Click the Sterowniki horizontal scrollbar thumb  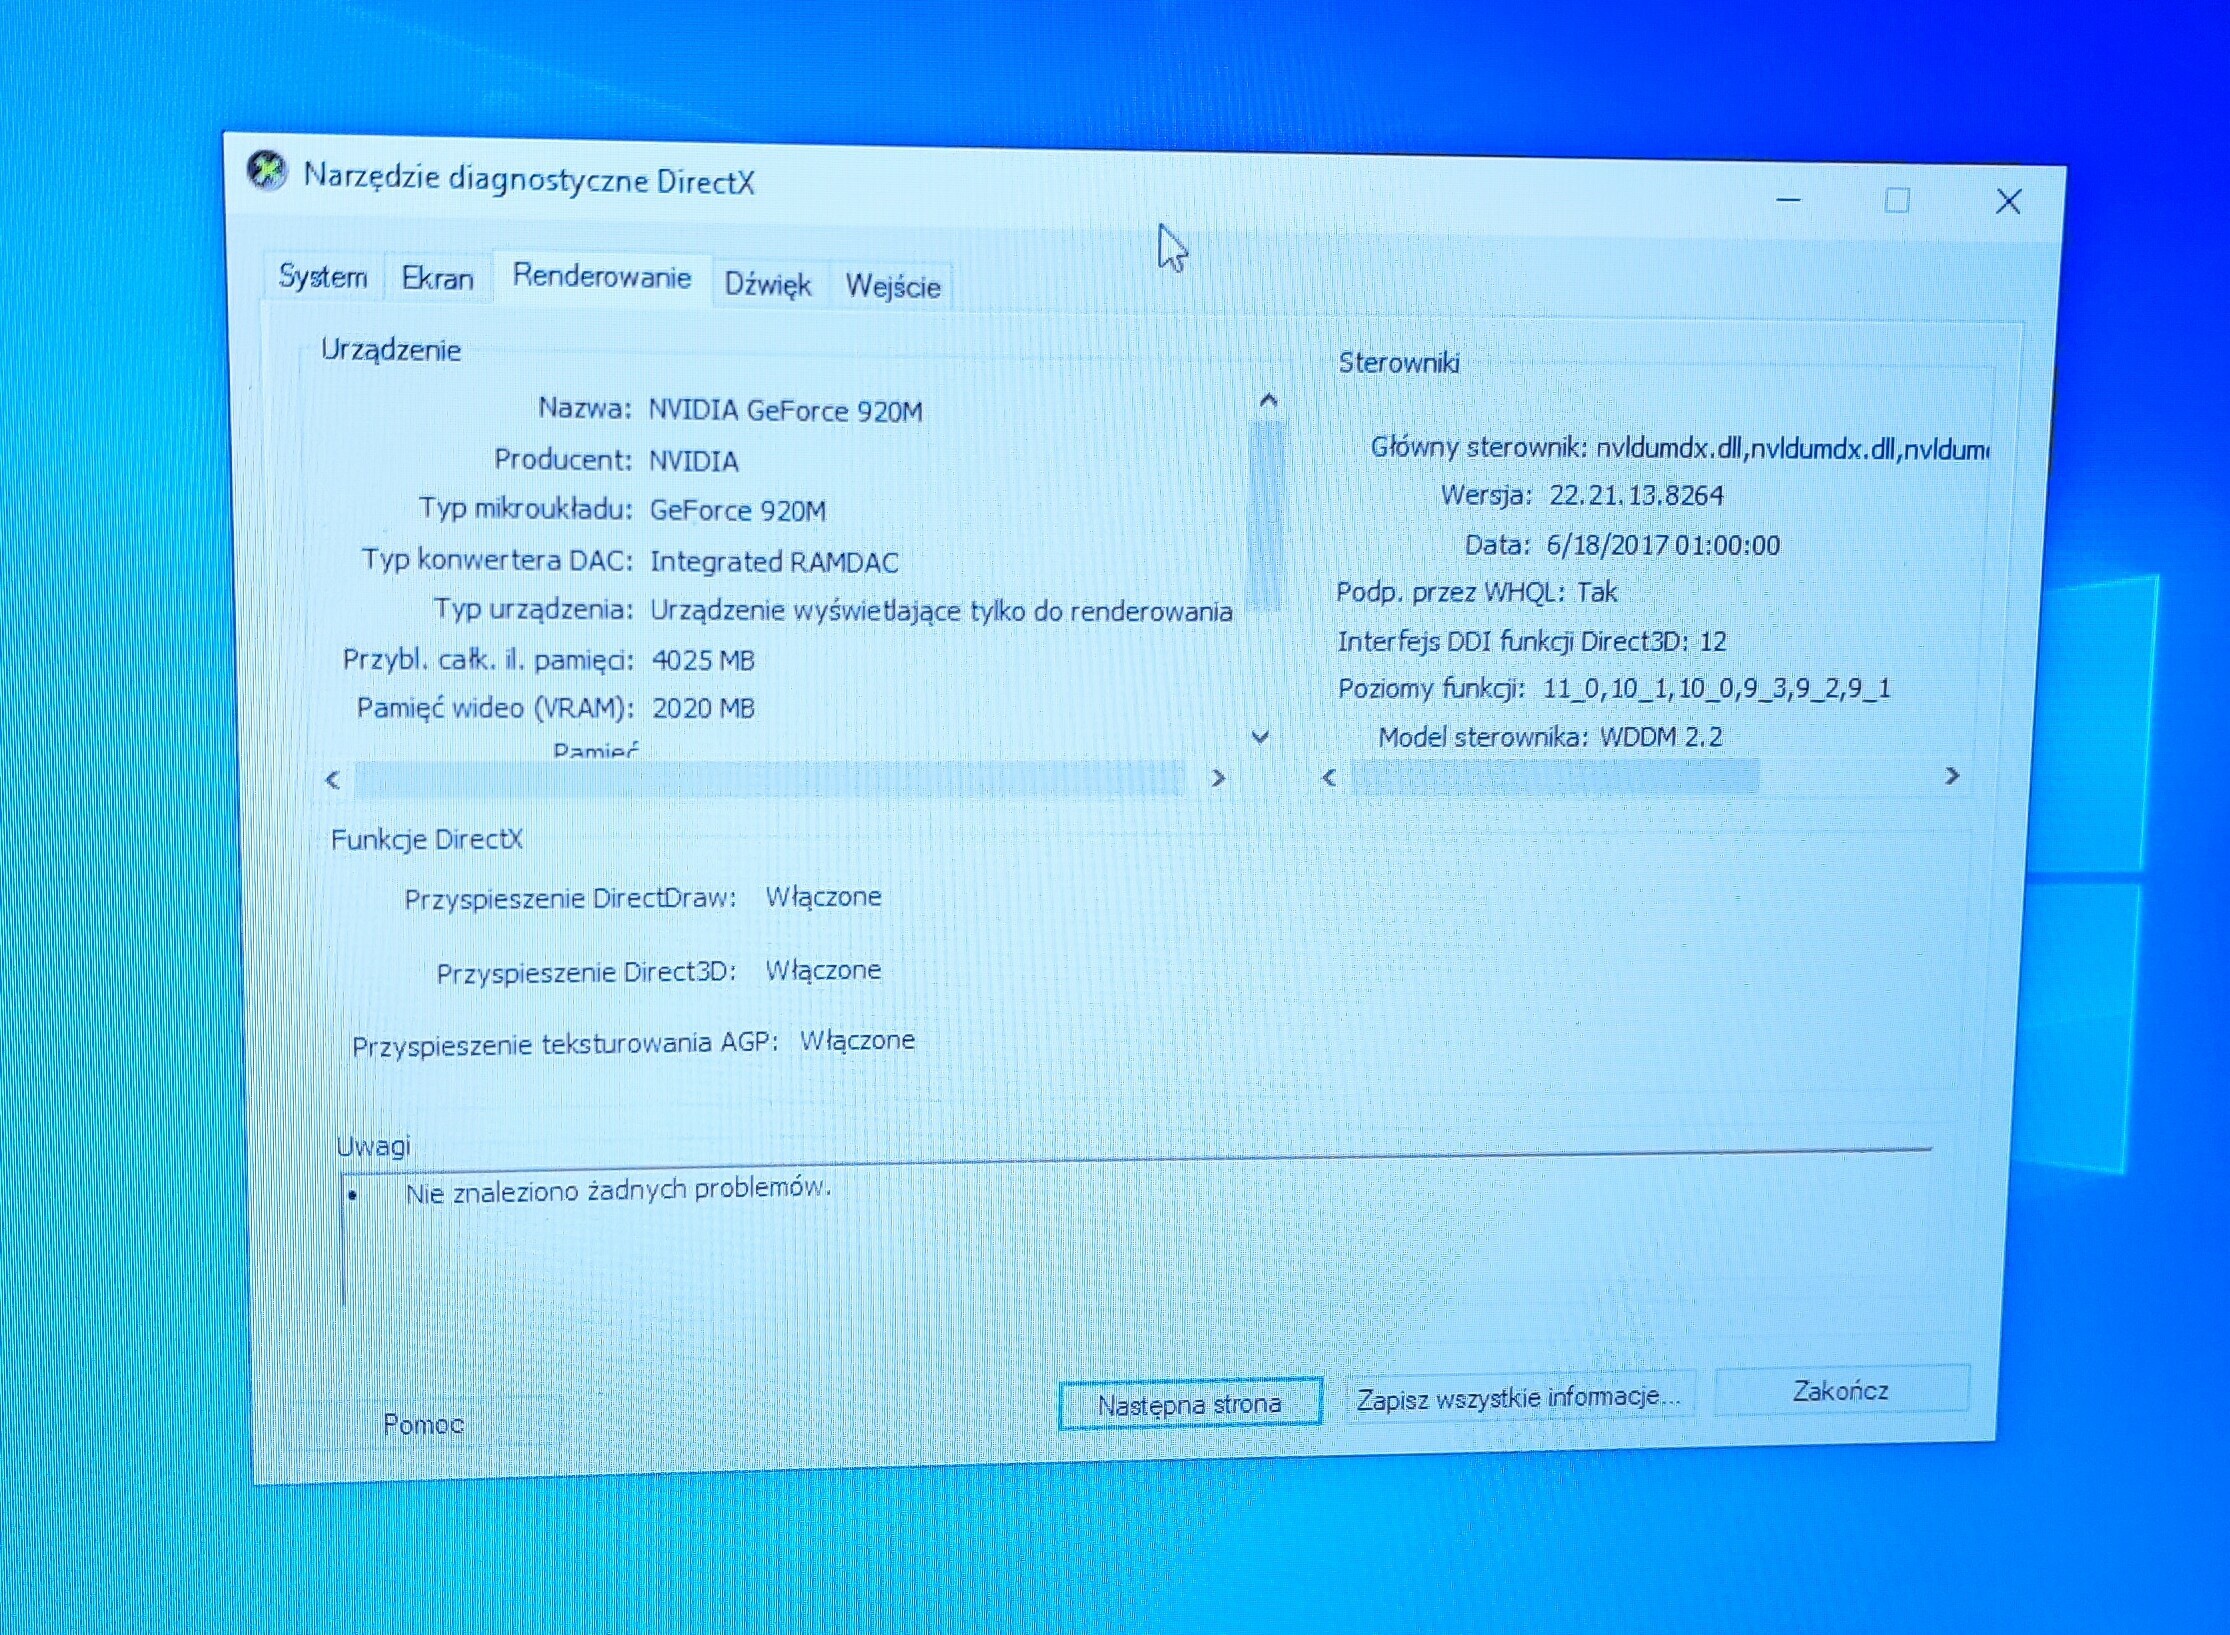pos(1555,777)
